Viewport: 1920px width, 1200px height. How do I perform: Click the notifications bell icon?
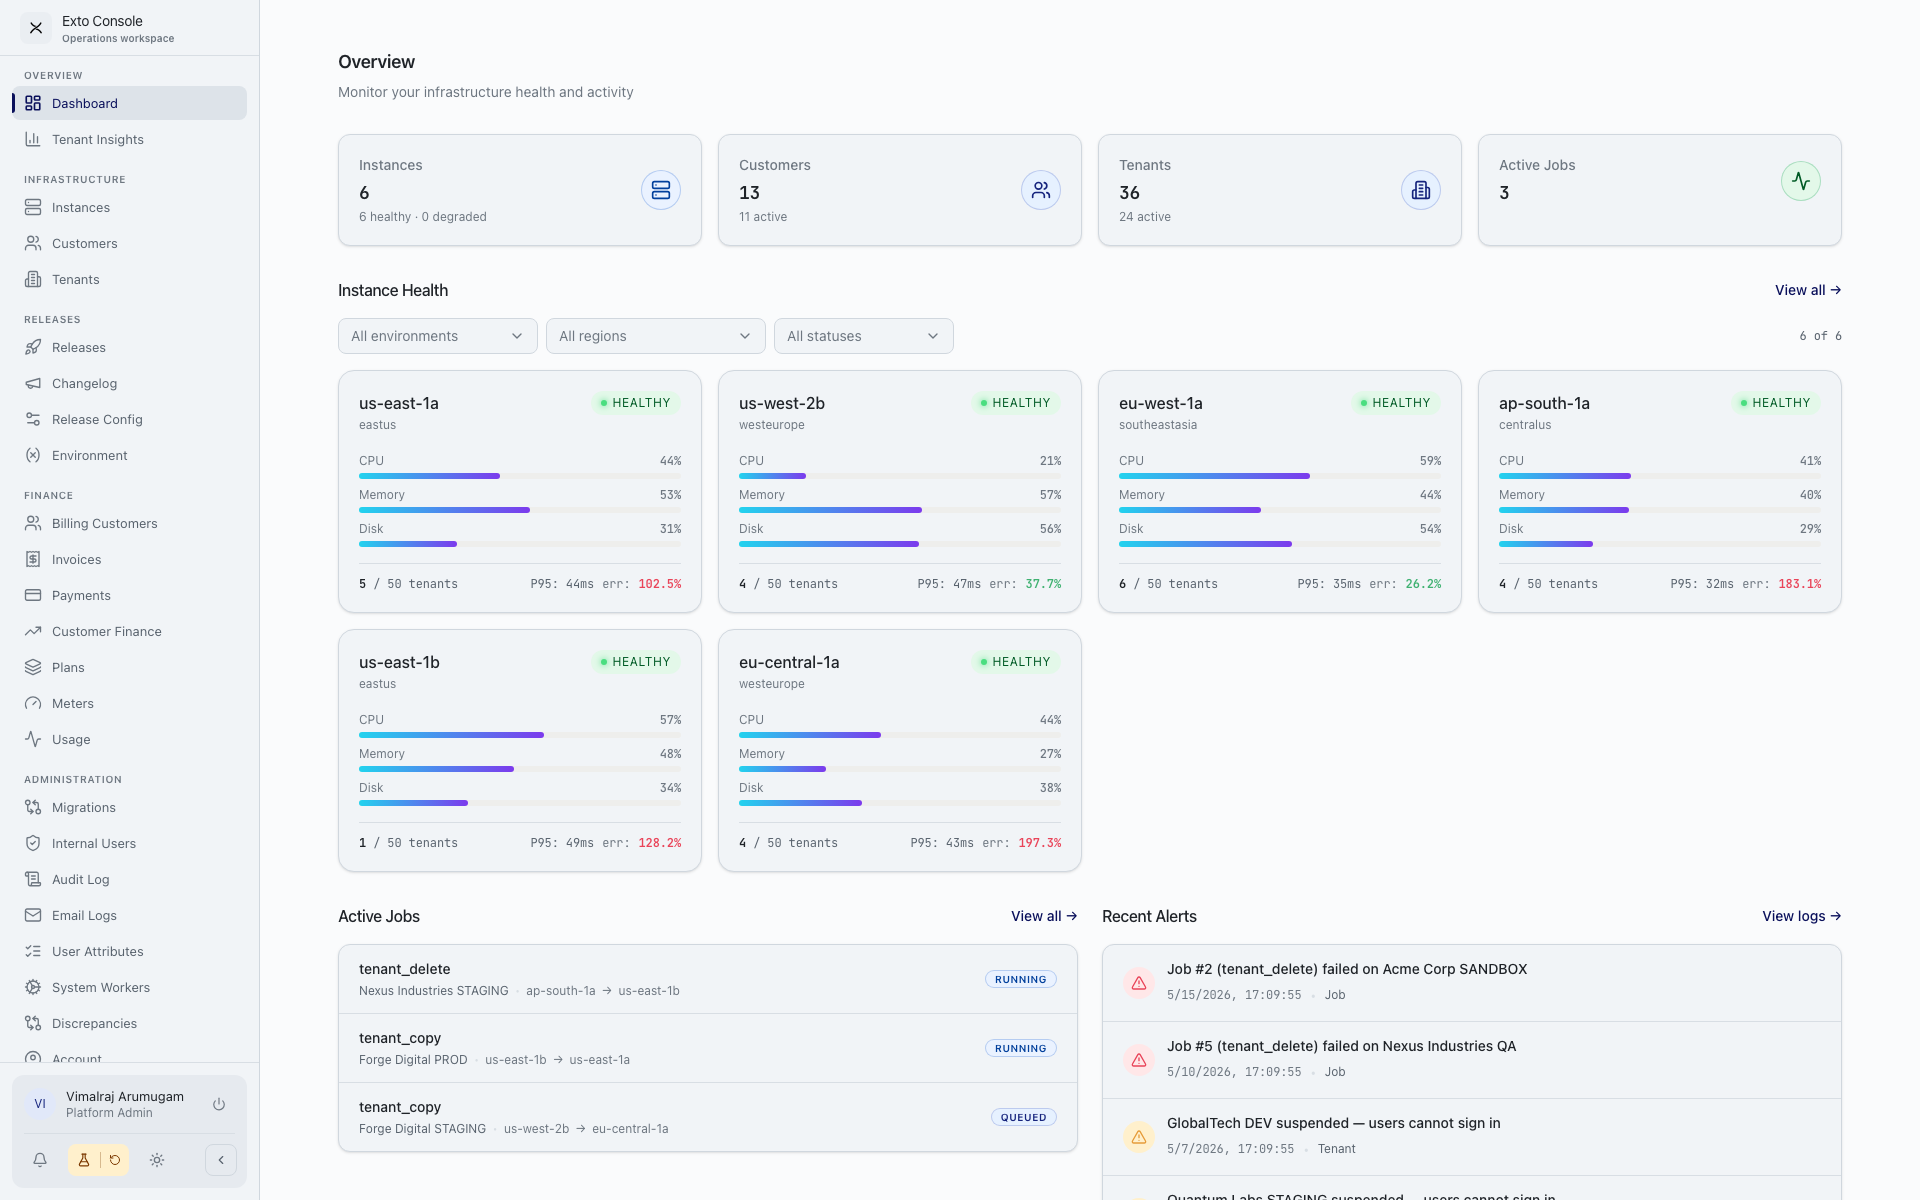click(x=40, y=1160)
